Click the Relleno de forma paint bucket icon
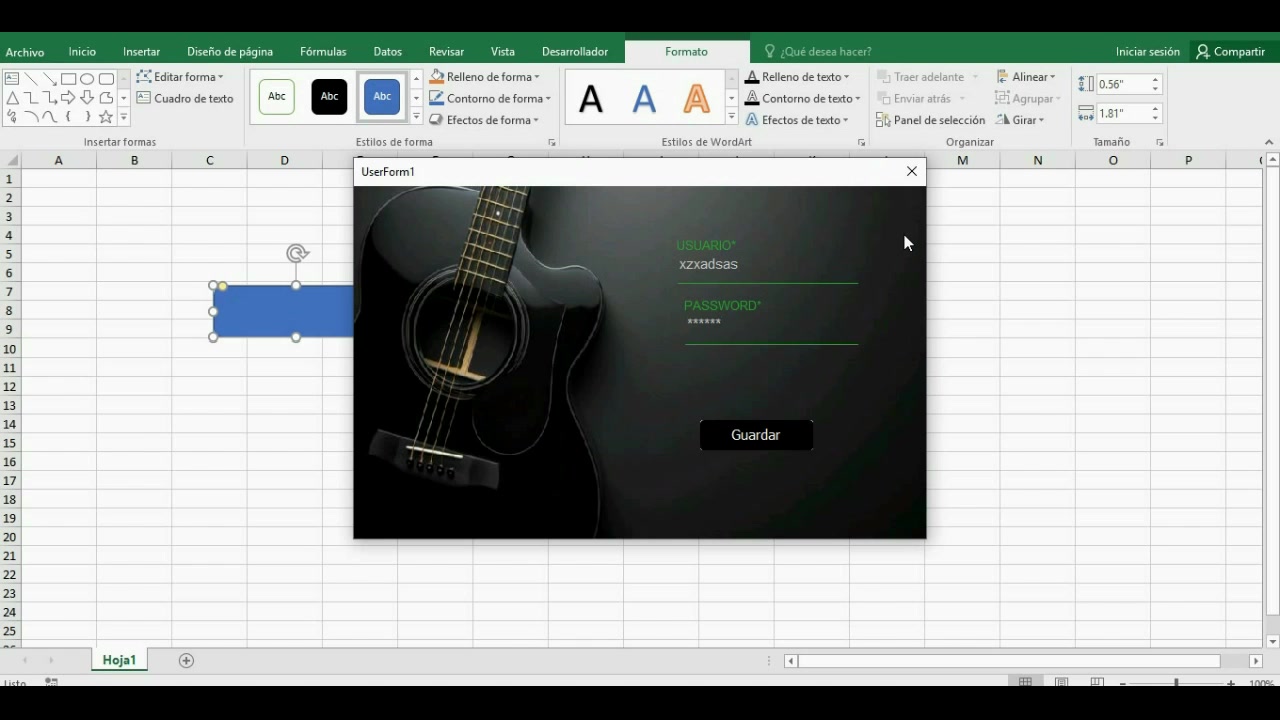Viewport: 1280px width, 720px height. pyautogui.click(x=436, y=76)
